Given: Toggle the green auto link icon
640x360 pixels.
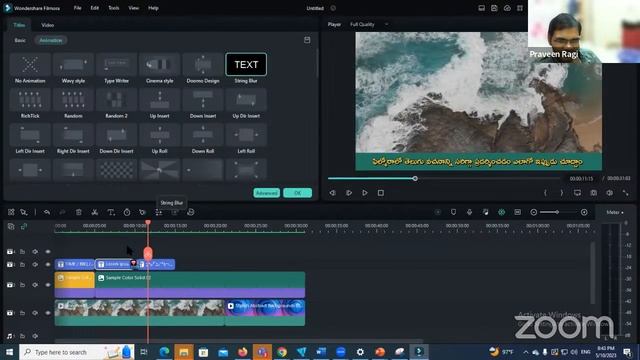Looking at the screenshot, I should coord(24,227).
